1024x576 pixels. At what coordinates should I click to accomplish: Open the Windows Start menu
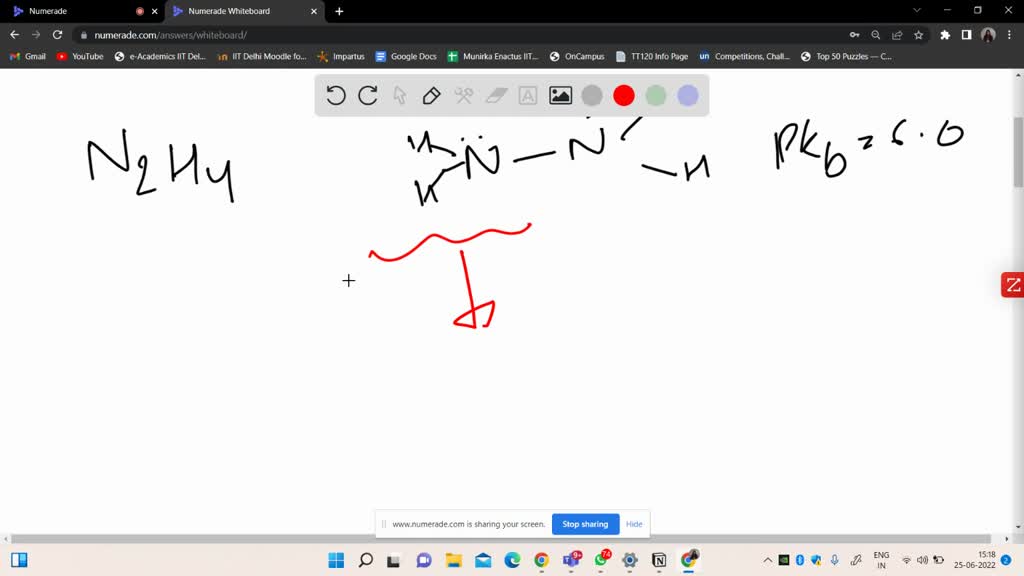336,560
